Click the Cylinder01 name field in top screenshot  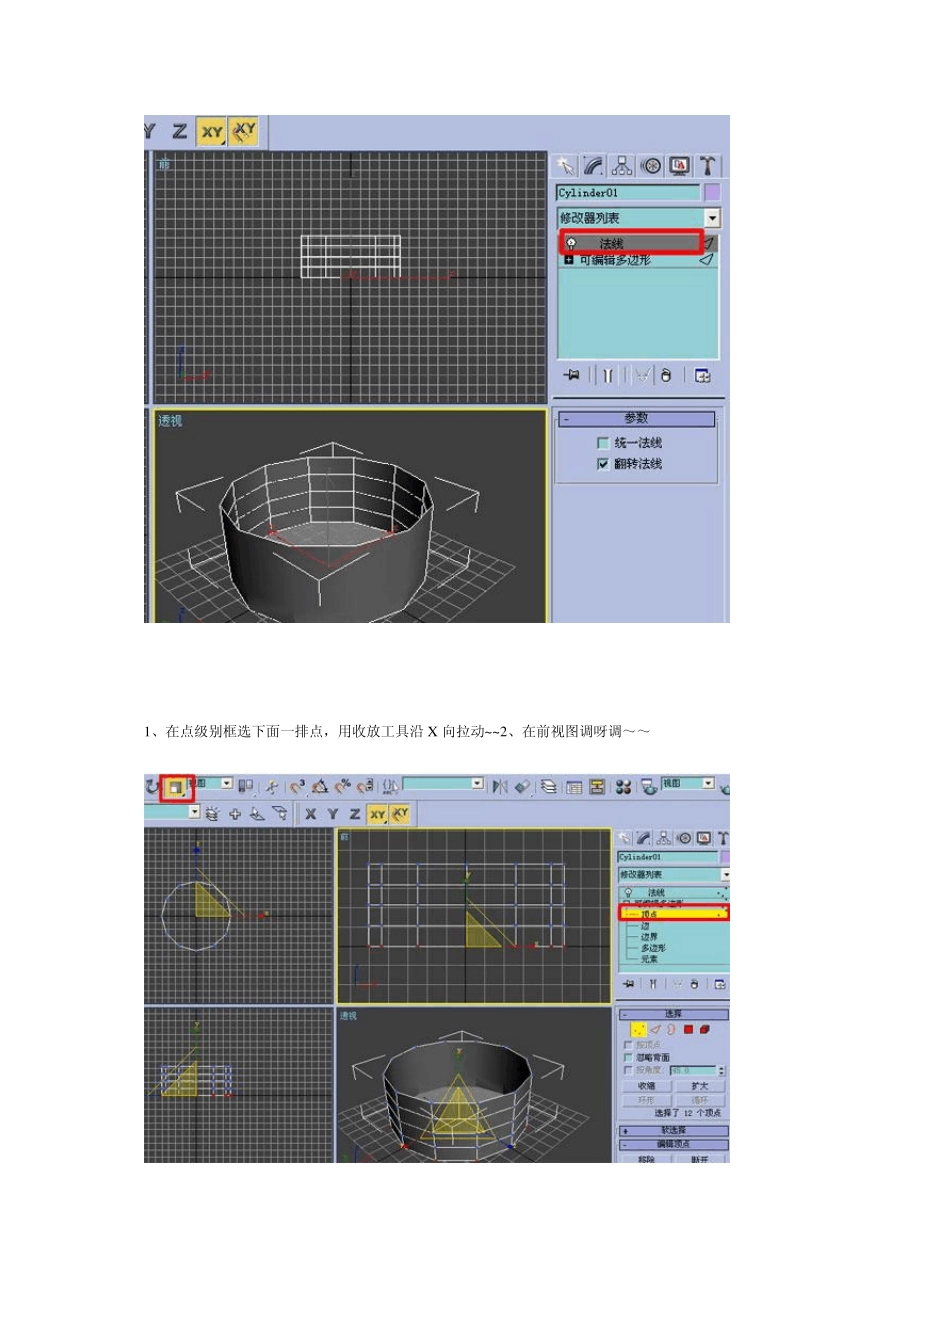pyautogui.click(x=627, y=192)
